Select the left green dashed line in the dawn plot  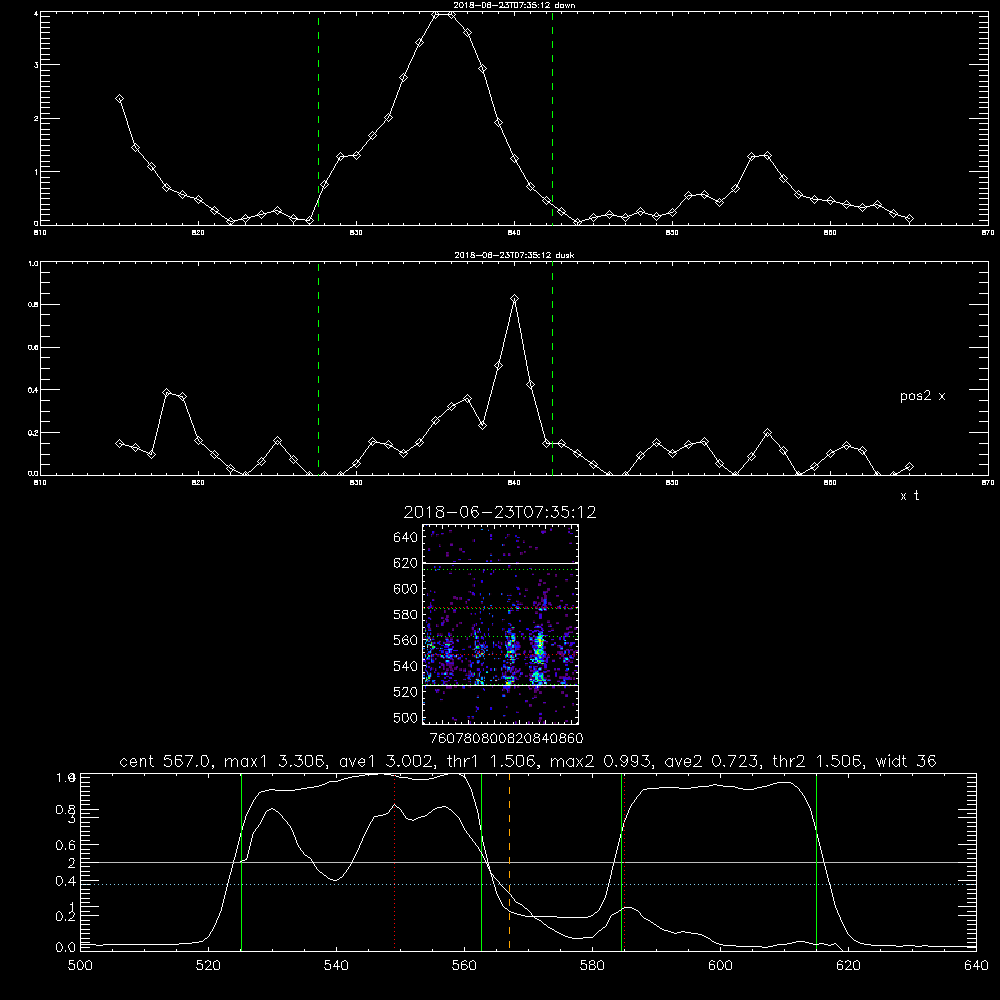click(318, 118)
